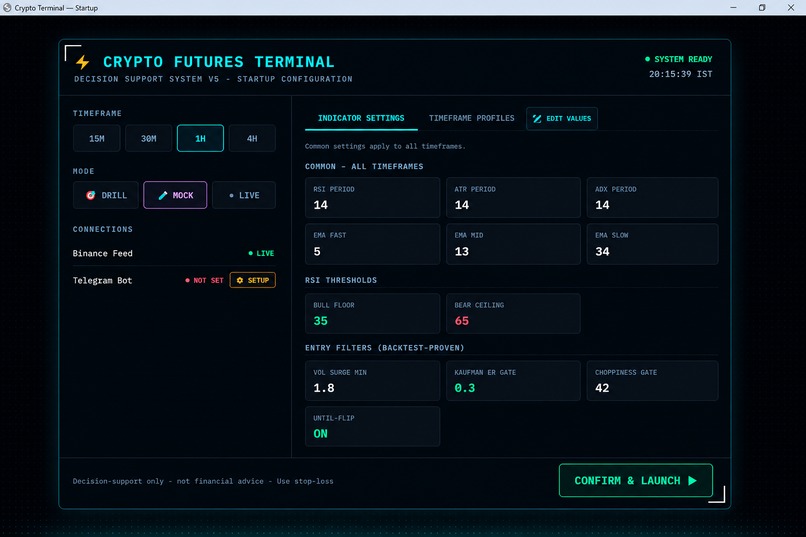
Task: Click the disclaimer text about stop-loss
Action: pos(203,482)
